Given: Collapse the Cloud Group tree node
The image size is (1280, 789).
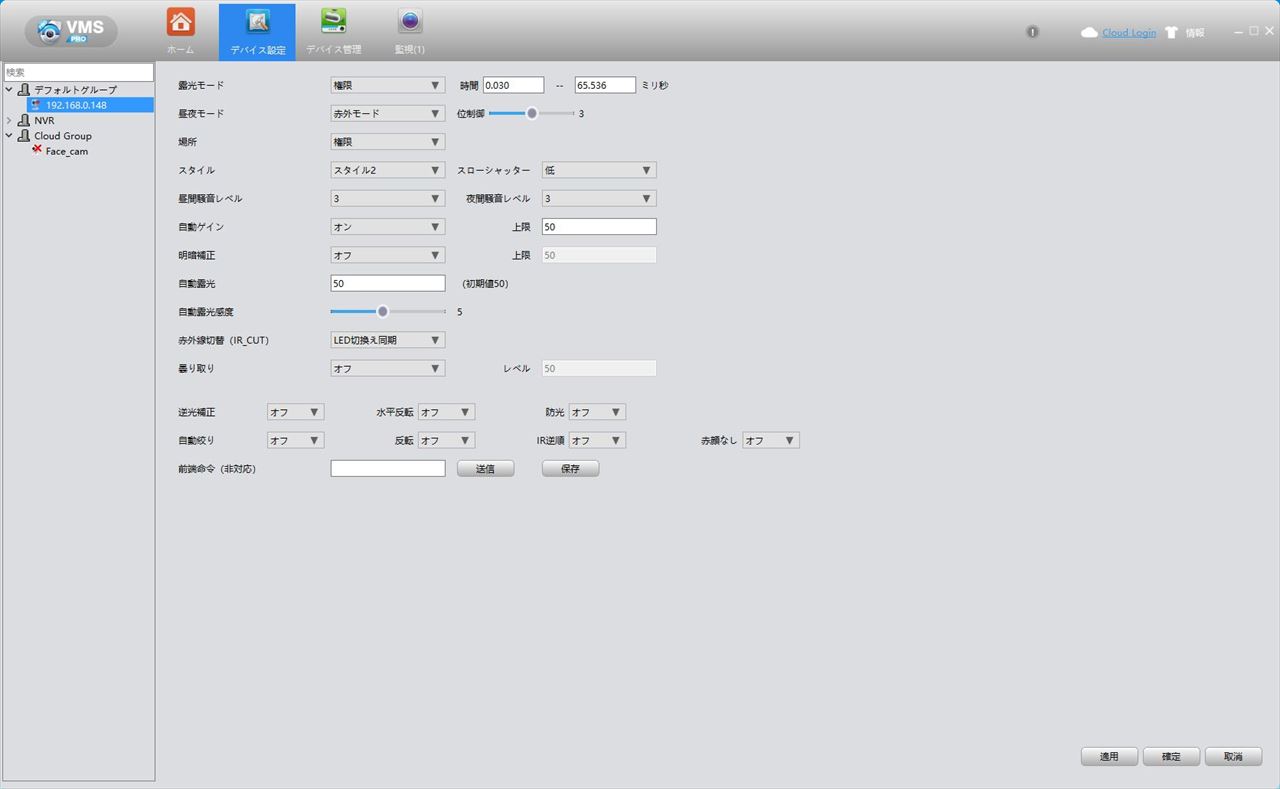Looking at the screenshot, I should click(9, 136).
